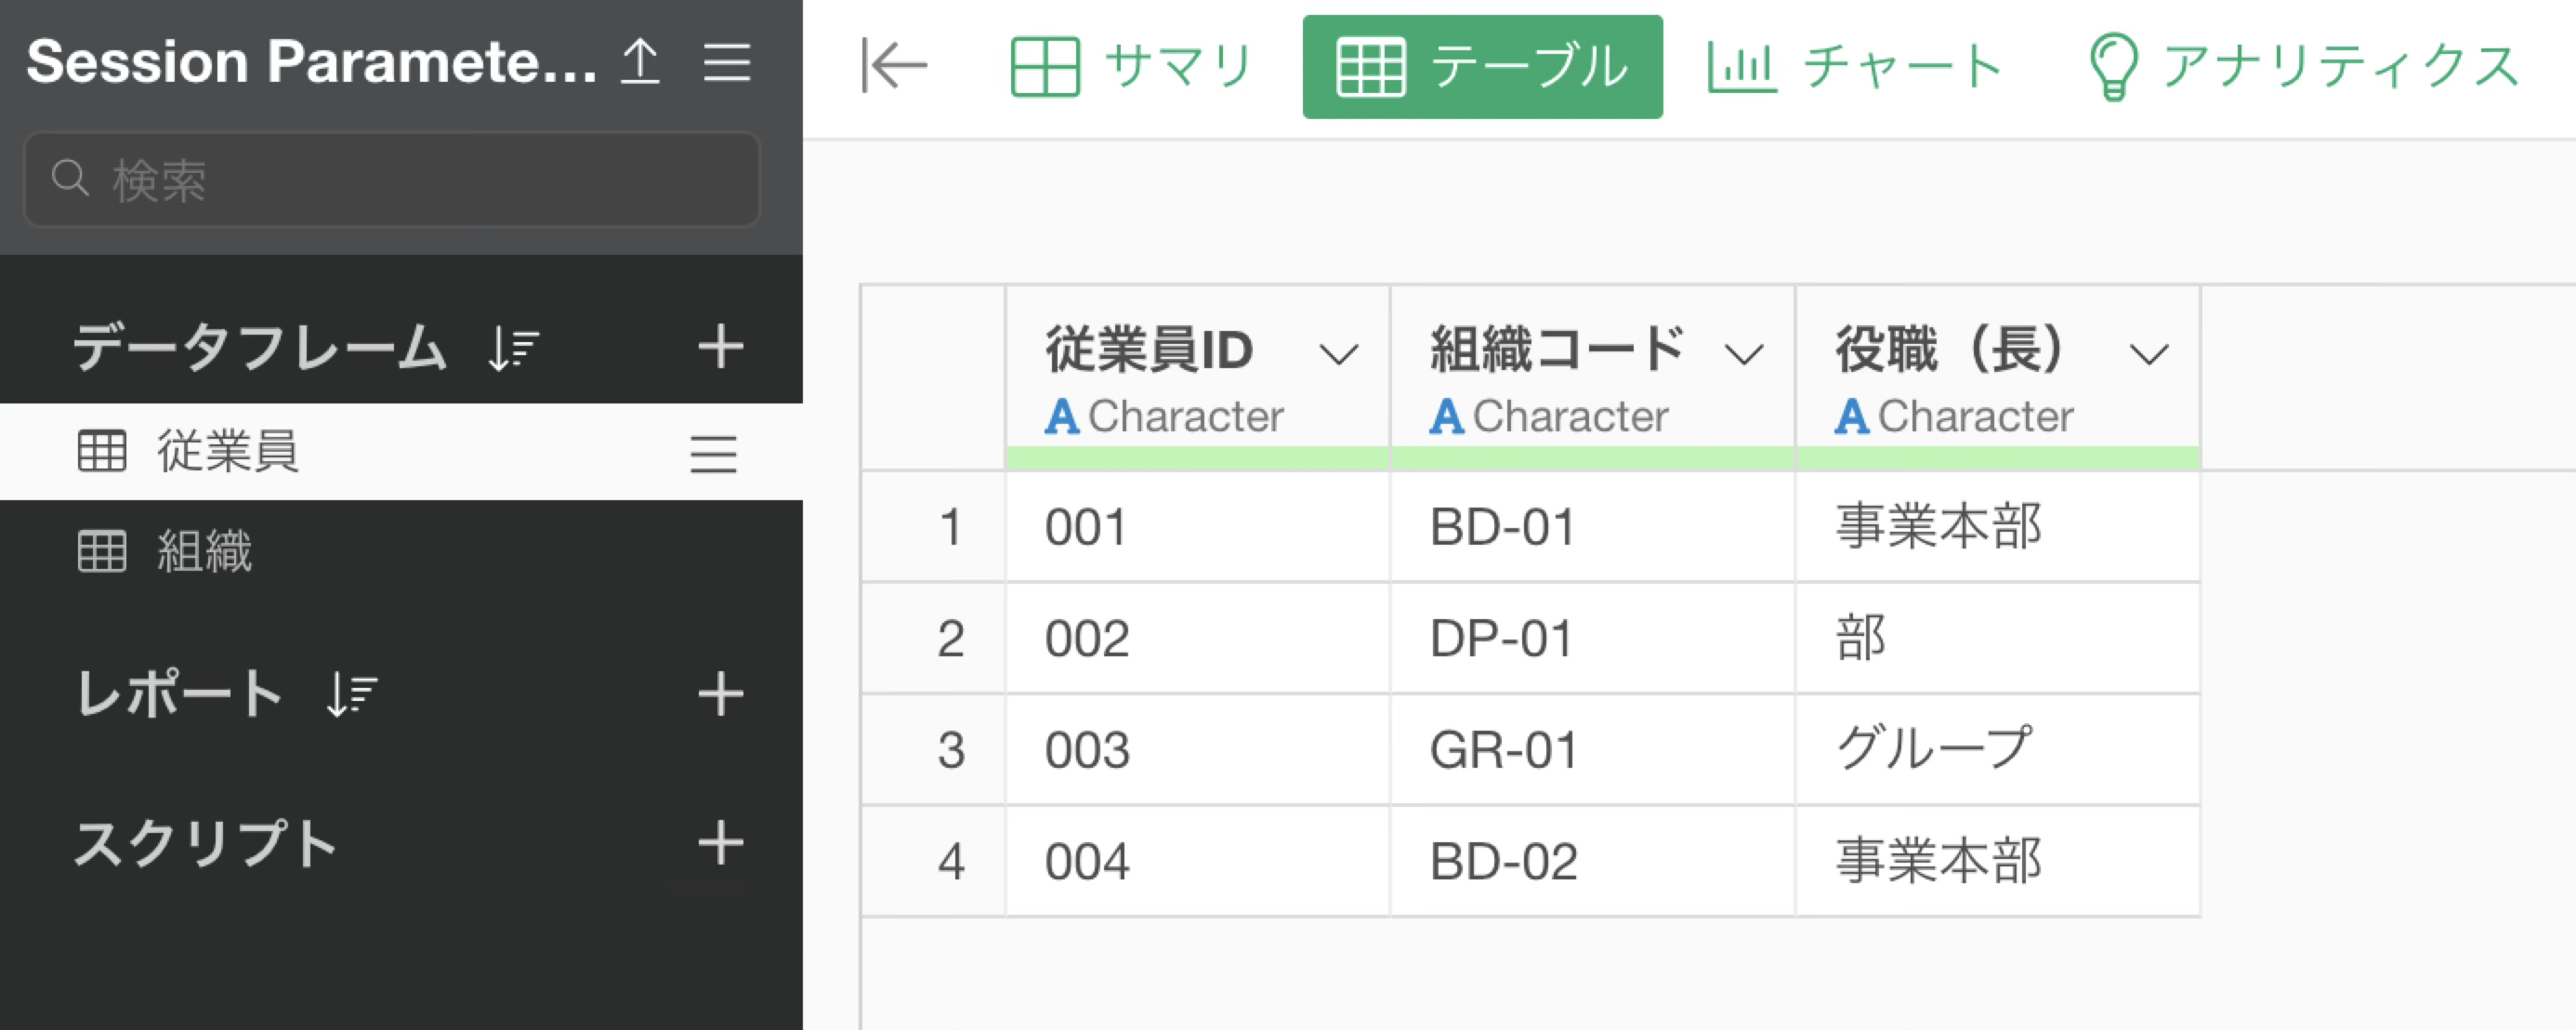This screenshot has height=1030, width=2576.
Task: Add a new スクリプト
Action: (x=720, y=843)
